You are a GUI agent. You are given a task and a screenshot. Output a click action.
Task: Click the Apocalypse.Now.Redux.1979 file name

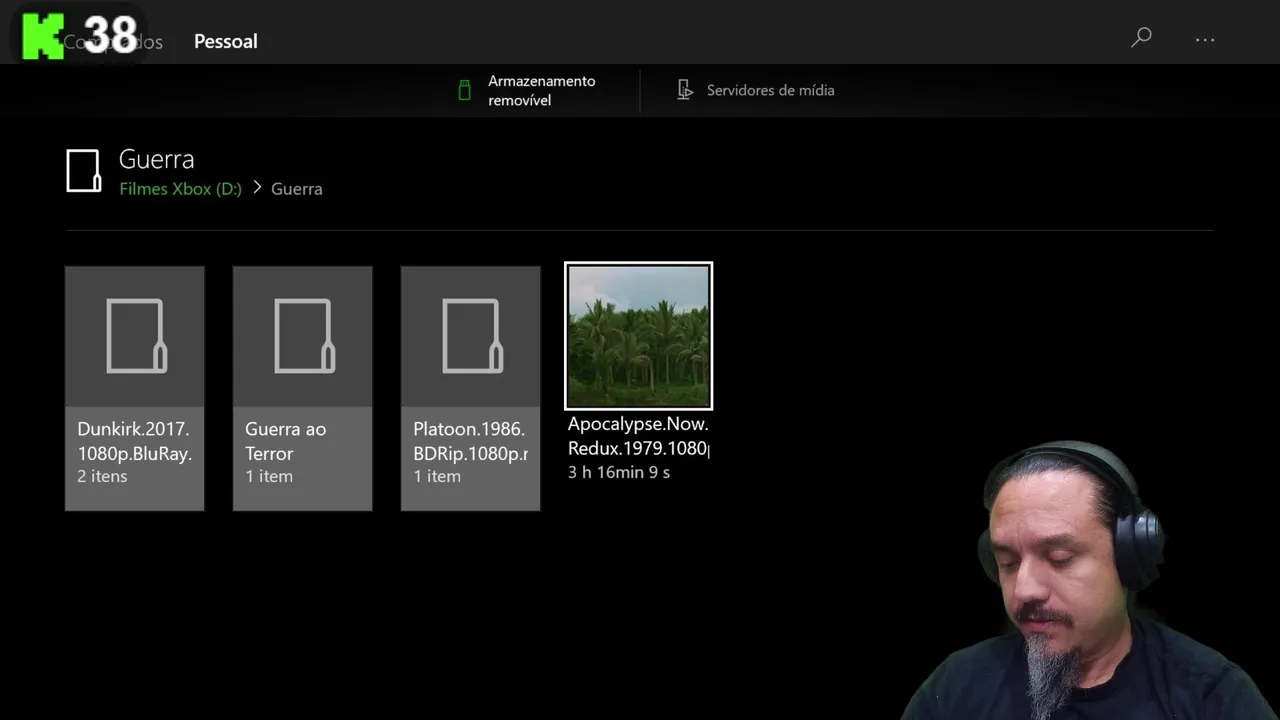[x=638, y=436]
